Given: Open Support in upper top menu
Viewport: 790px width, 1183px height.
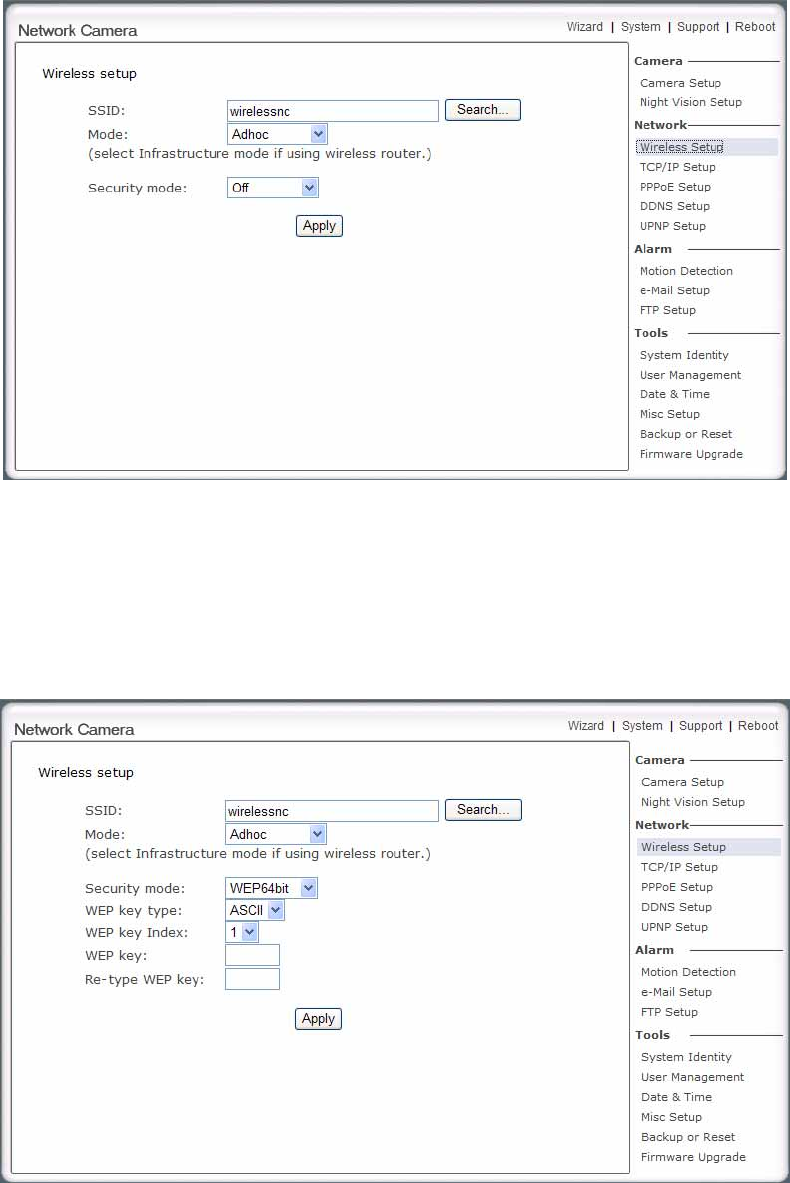Looking at the screenshot, I should click(698, 27).
